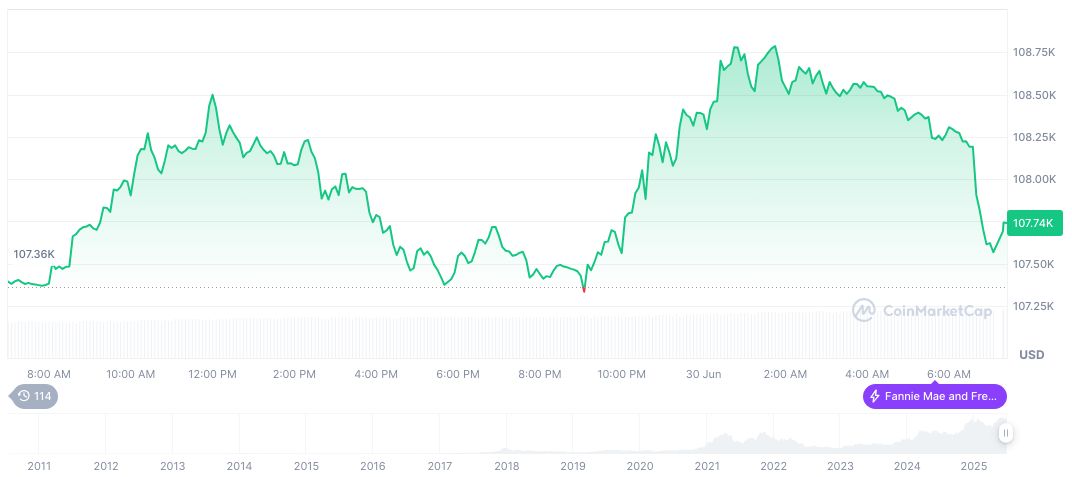
Task: Click the CoinMarketCap watermark logo
Action: tap(864, 311)
